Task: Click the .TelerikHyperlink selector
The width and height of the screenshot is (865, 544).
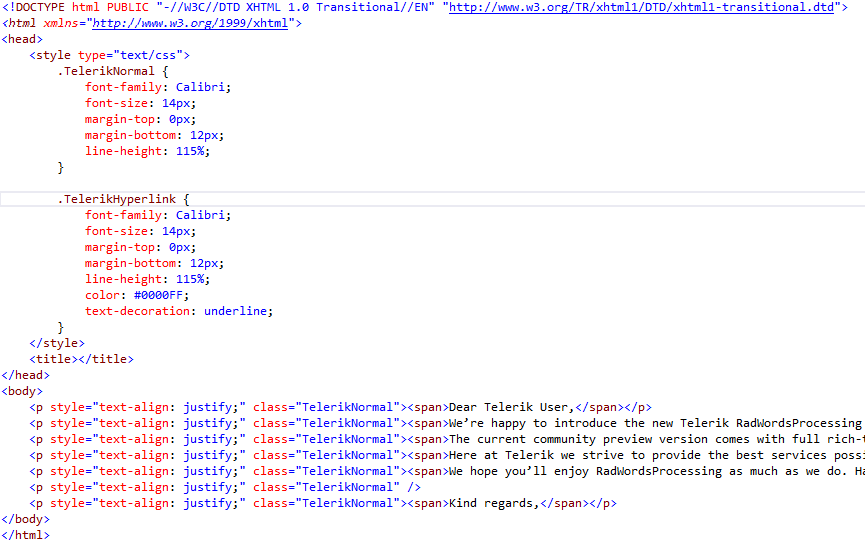Action: (x=117, y=199)
